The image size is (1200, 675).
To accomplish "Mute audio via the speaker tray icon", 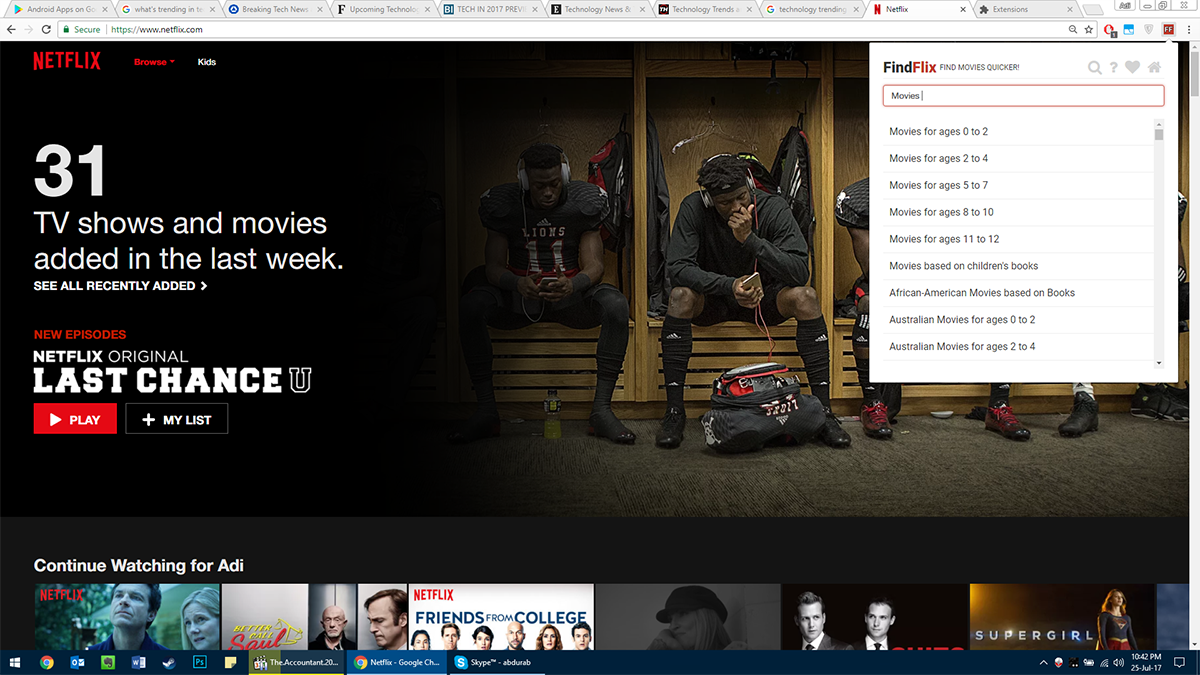I will pyautogui.click(x=1118, y=662).
